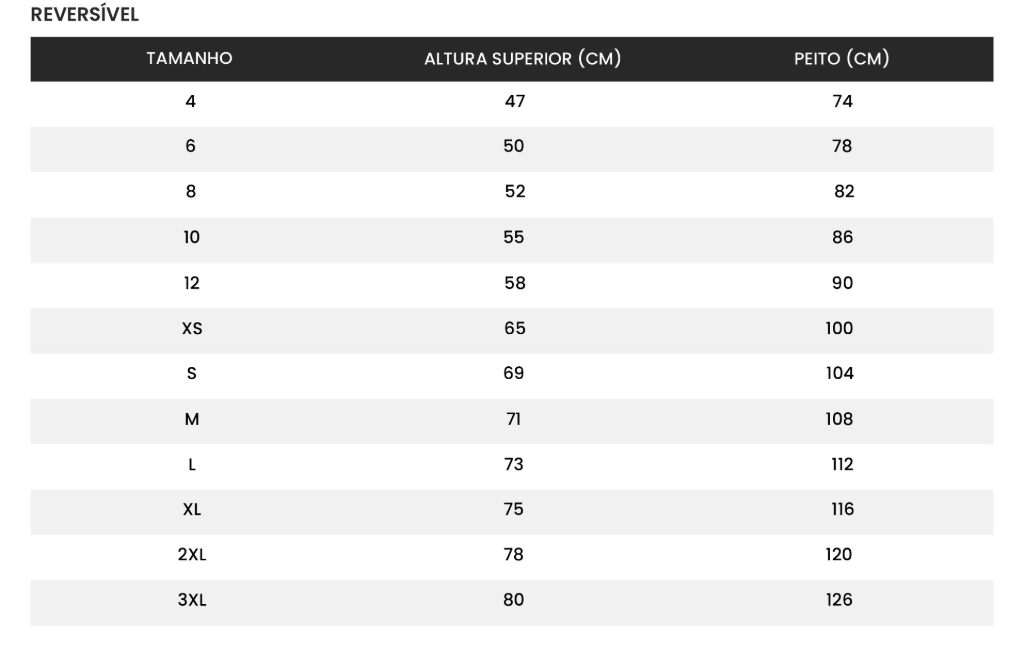Click the 3XL size cell
Viewport: 1024px width, 651px height.
pos(191,601)
